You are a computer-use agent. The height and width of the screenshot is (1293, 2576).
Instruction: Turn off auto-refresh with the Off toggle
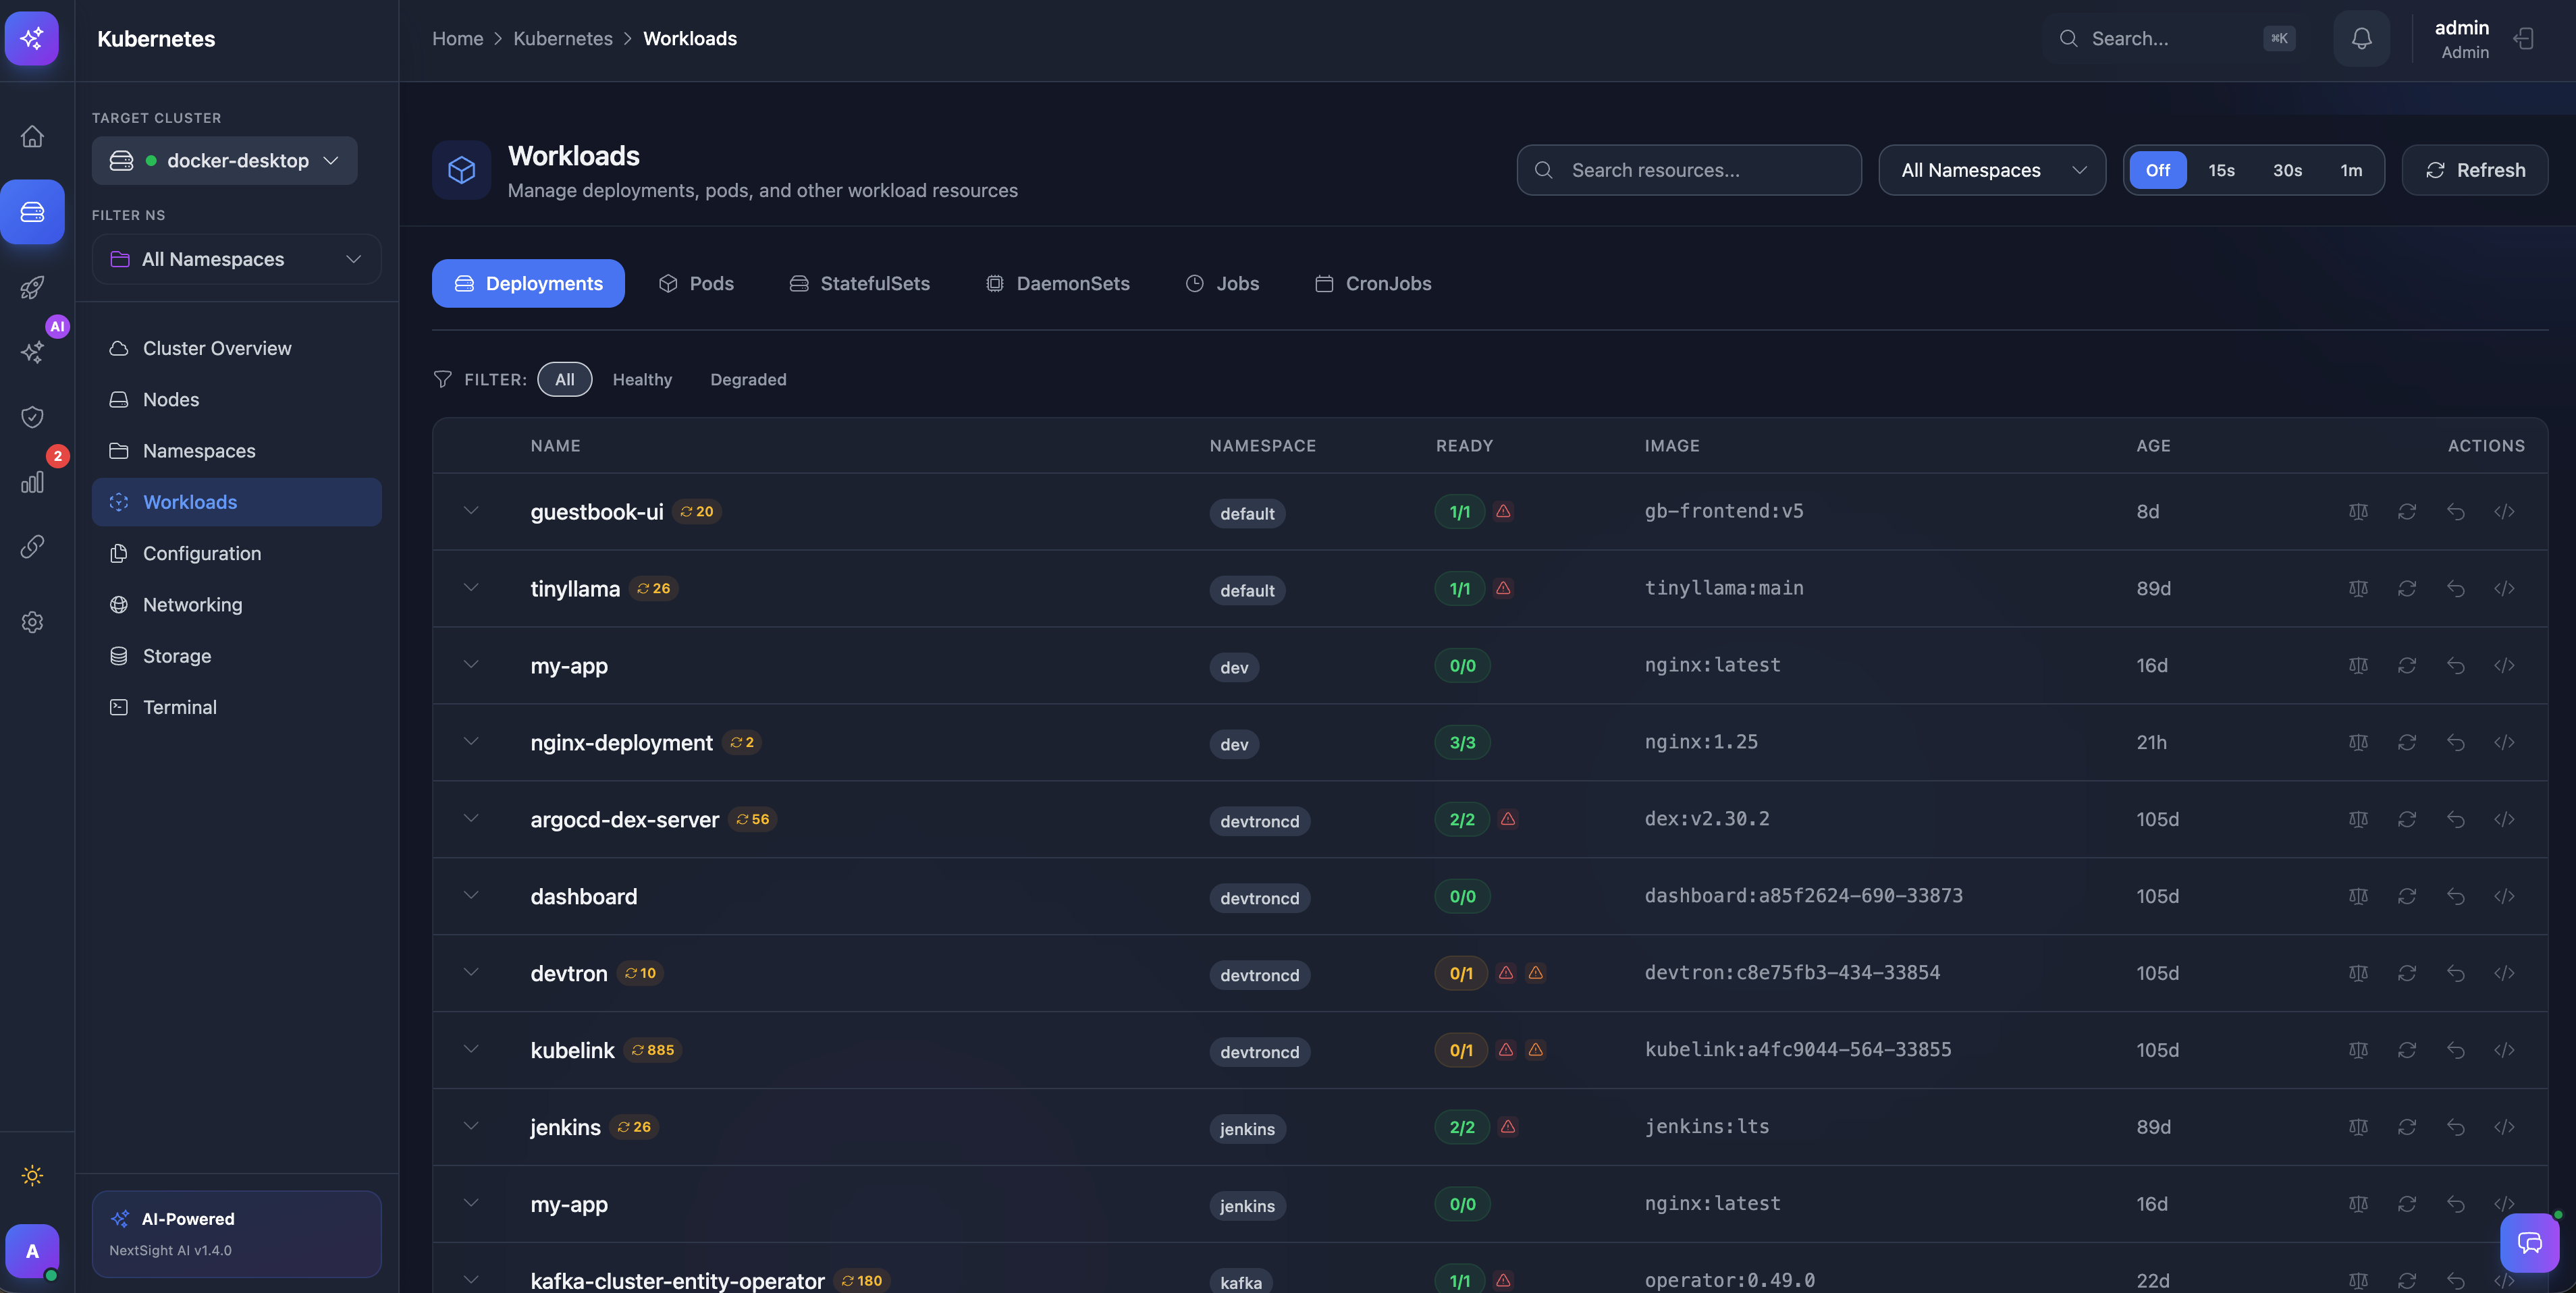2158,170
